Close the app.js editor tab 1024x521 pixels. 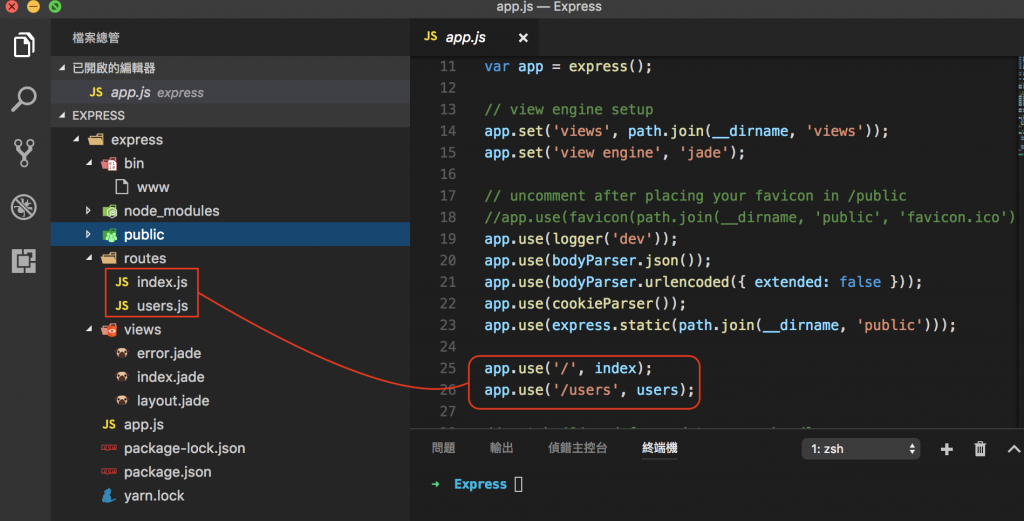tap(523, 38)
